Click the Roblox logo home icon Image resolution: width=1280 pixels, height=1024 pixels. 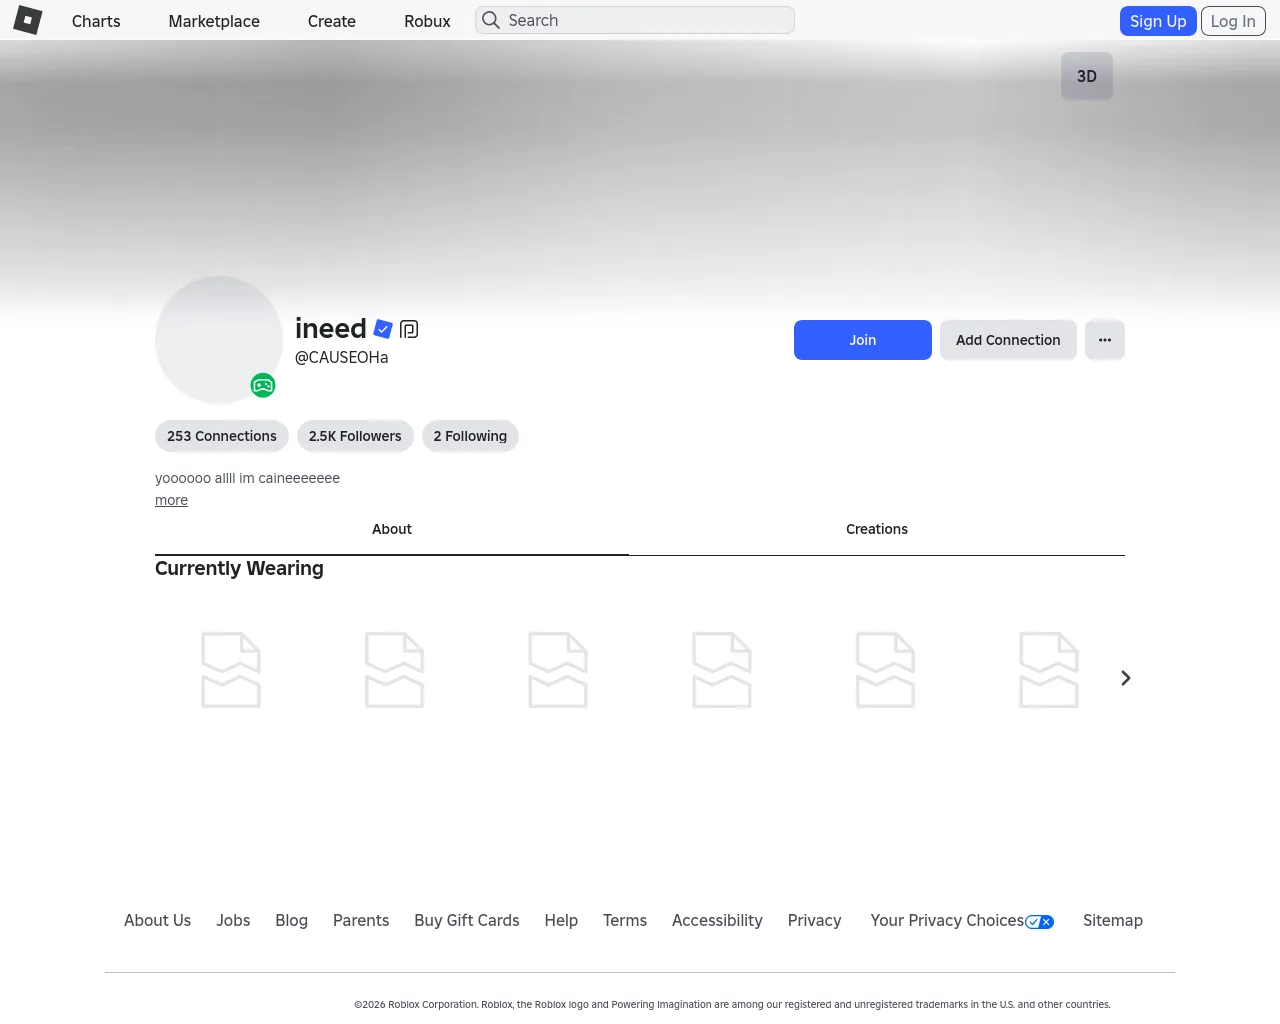coord(28,20)
